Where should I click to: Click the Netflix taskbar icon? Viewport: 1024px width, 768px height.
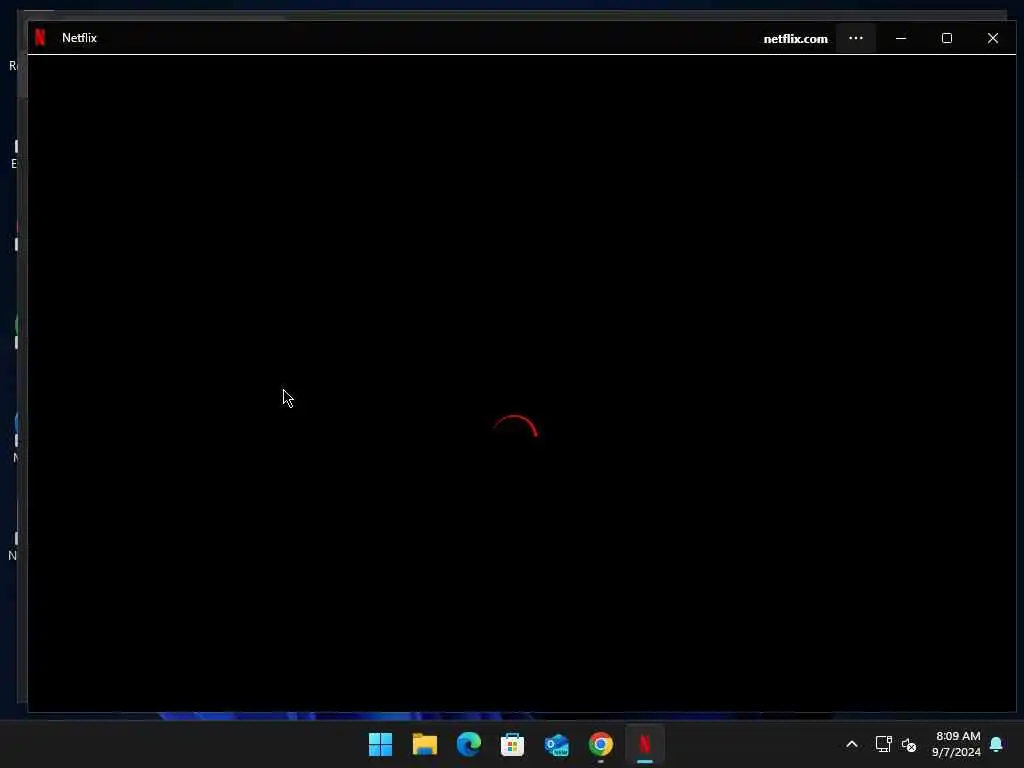645,744
